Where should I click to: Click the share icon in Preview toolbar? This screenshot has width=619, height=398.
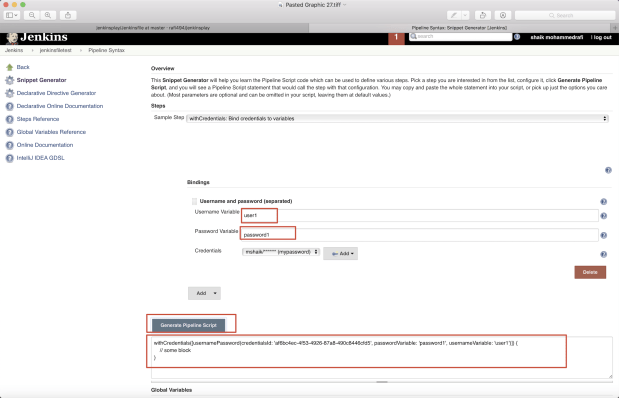coord(68,15)
